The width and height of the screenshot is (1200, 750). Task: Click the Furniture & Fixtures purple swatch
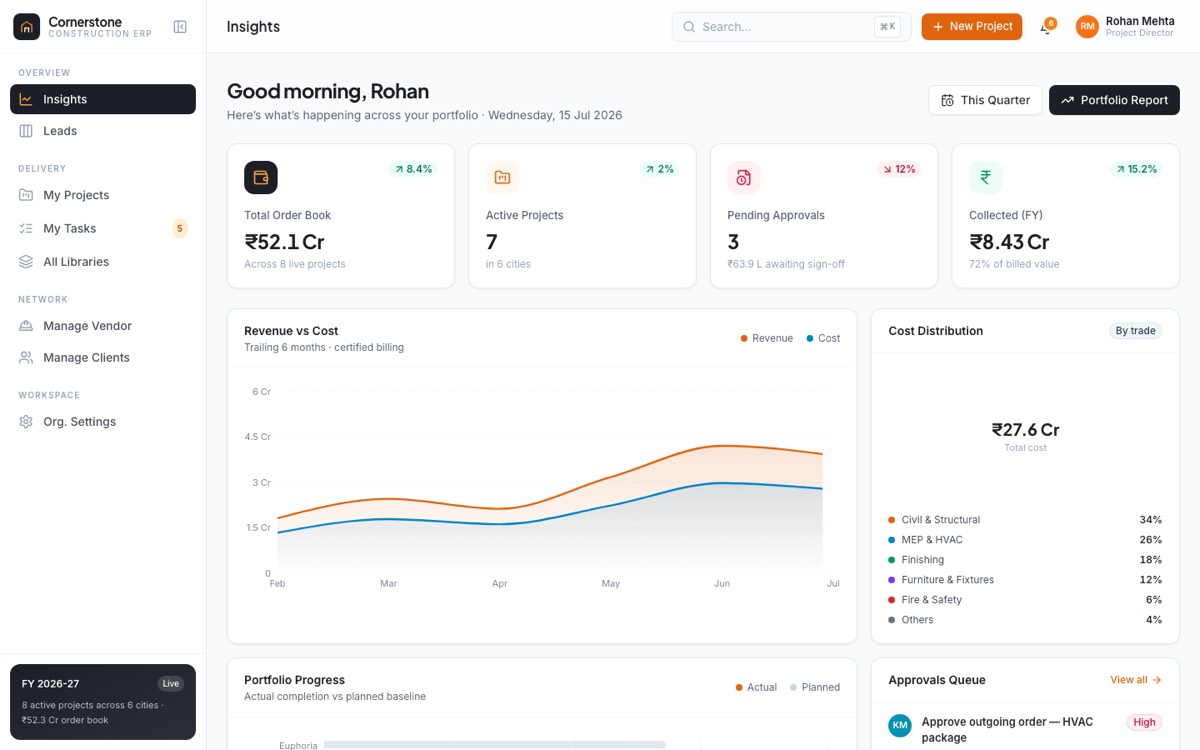(x=891, y=580)
